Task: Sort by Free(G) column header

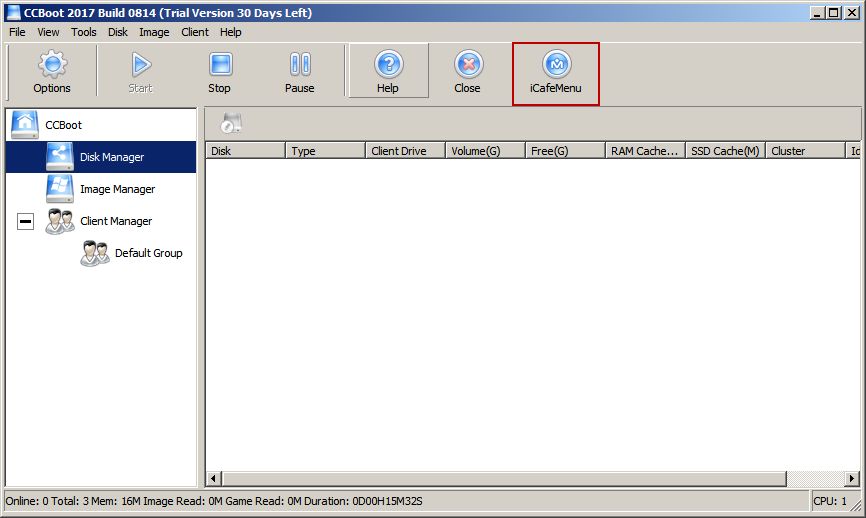Action: (x=565, y=151)
